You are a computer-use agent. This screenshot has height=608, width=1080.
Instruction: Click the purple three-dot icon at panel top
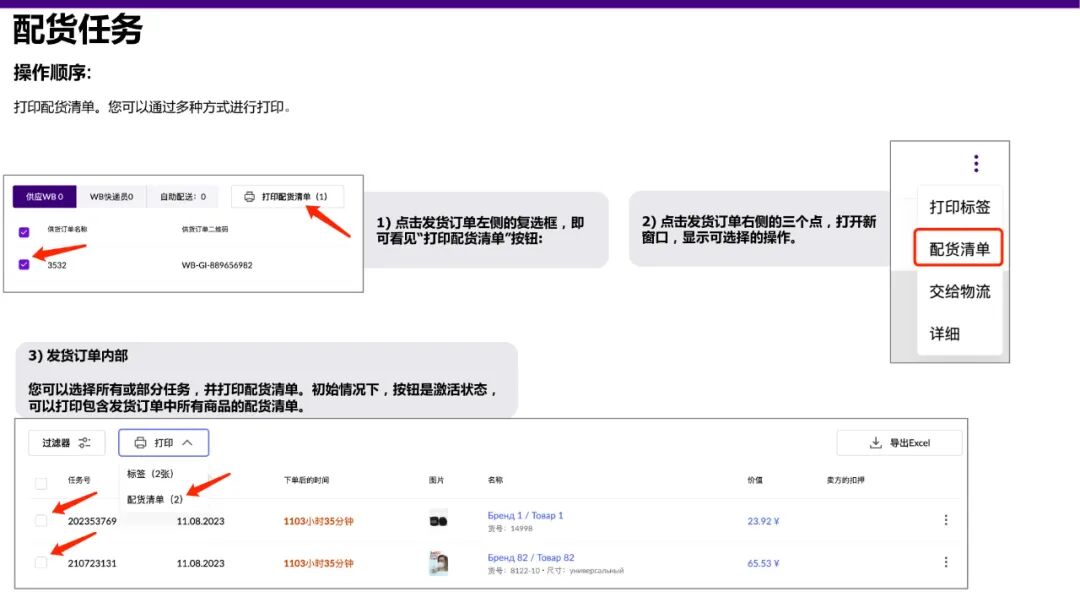975,163
